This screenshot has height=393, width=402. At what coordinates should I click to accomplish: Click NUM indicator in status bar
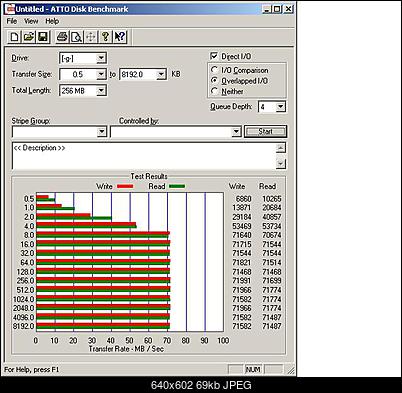tap(253, 369)
